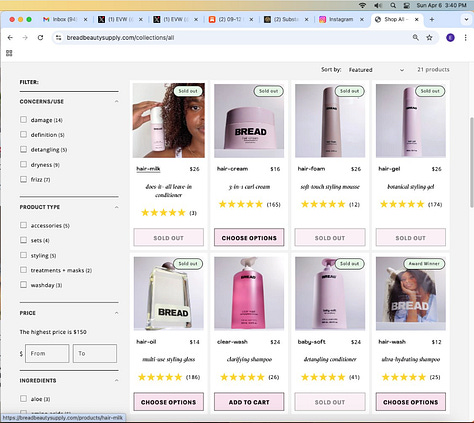The height and width of the screenshot is (423, 474).
Task: Check the sets product type checkbox
Action: (23, 240)
